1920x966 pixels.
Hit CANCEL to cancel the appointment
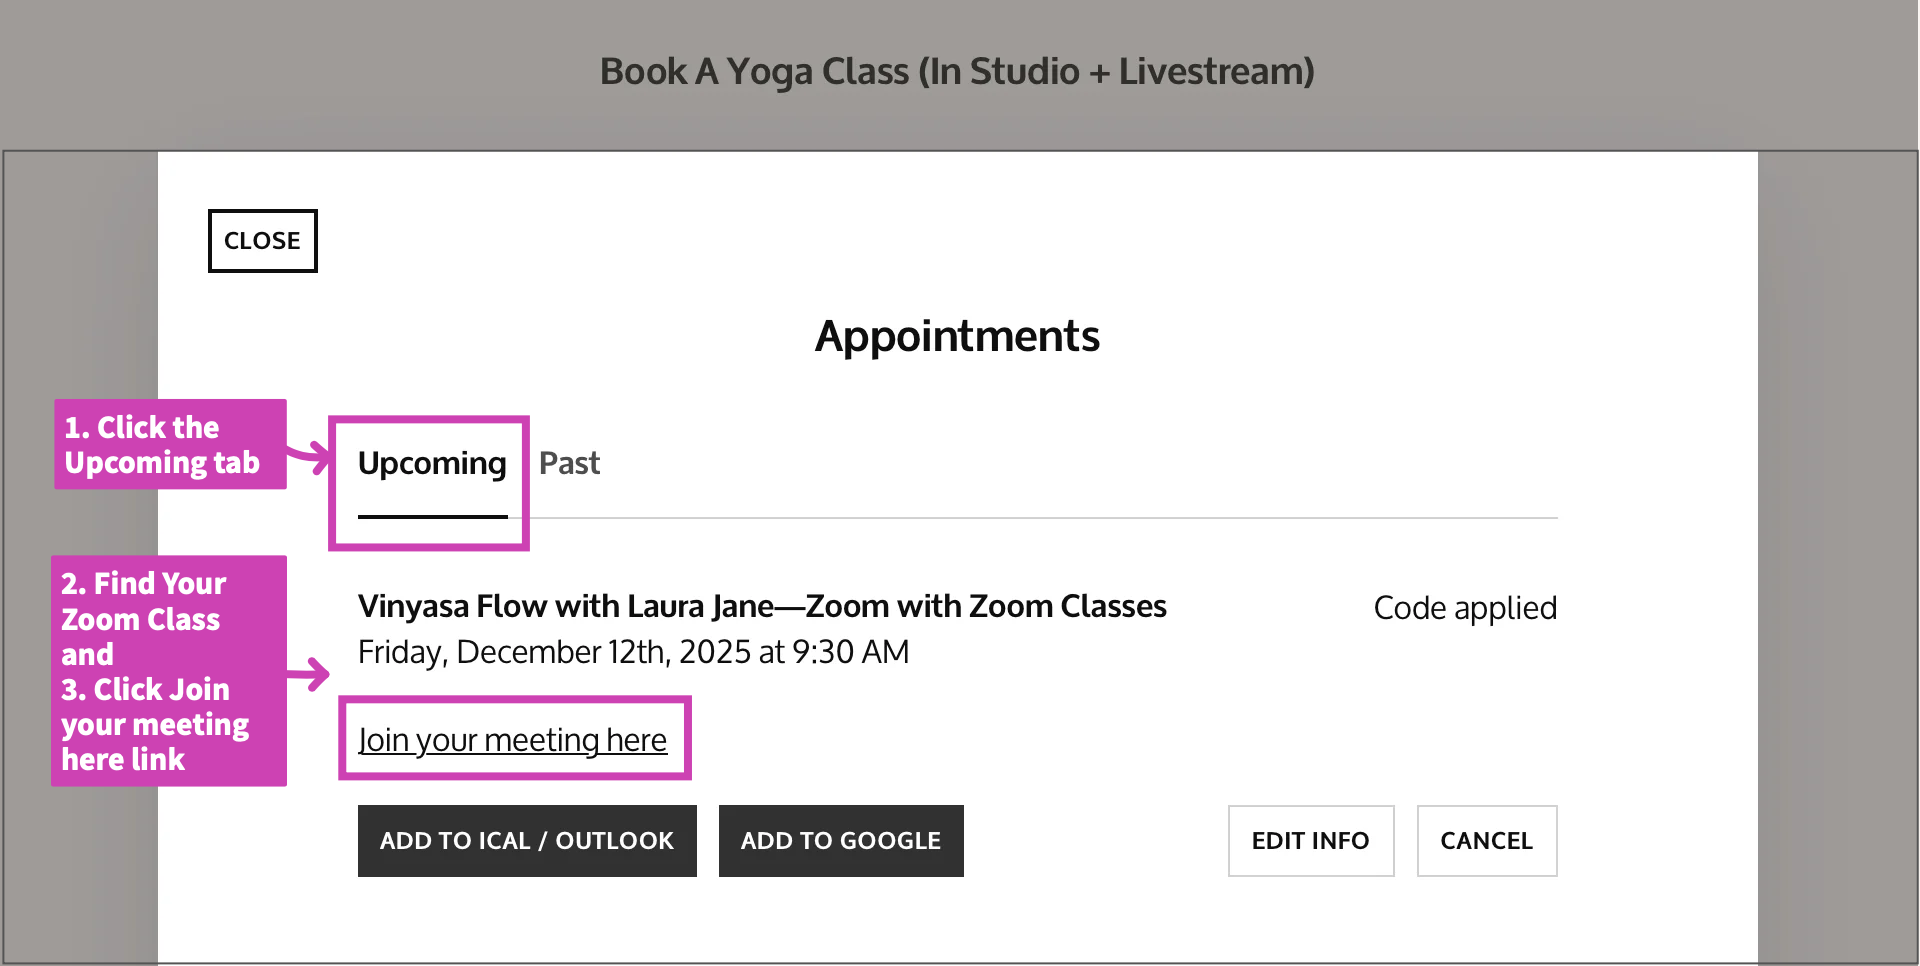tap(1486, 841)
